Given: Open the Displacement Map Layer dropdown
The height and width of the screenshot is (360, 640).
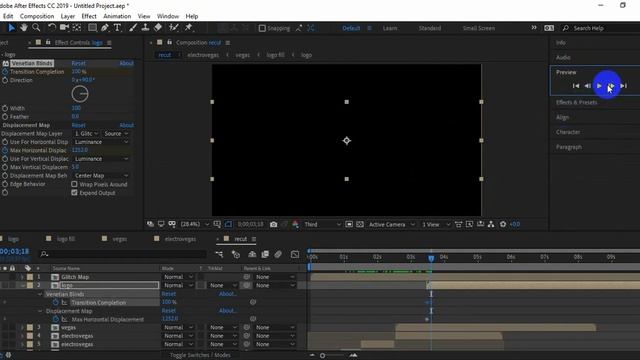Looking at the screenshot, I should tap(86, 133).
